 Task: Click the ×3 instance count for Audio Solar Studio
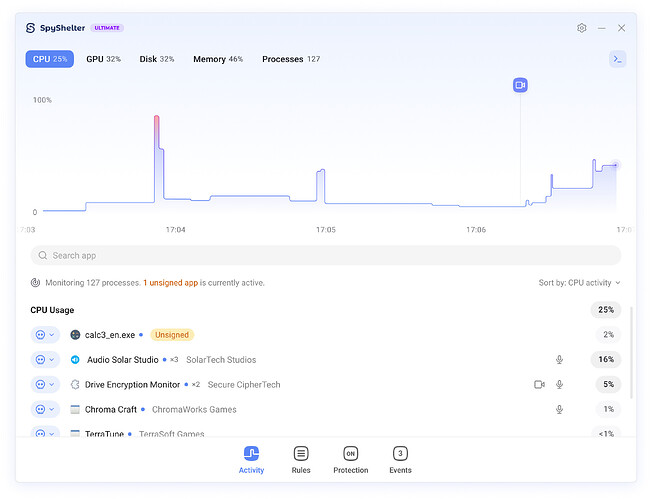pyautogui.click(x=174, y=360)
